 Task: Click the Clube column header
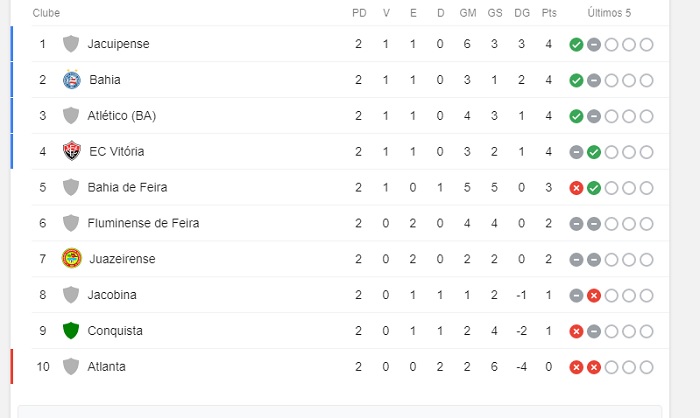[x=46, y=13]
